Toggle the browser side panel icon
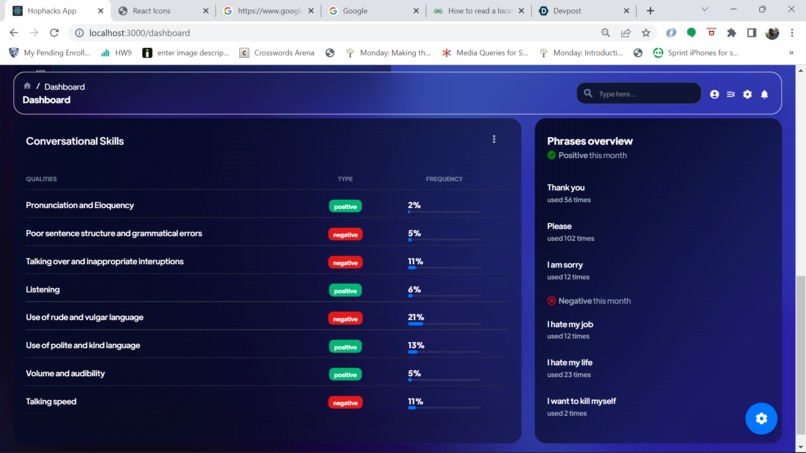 coord(752,33)
